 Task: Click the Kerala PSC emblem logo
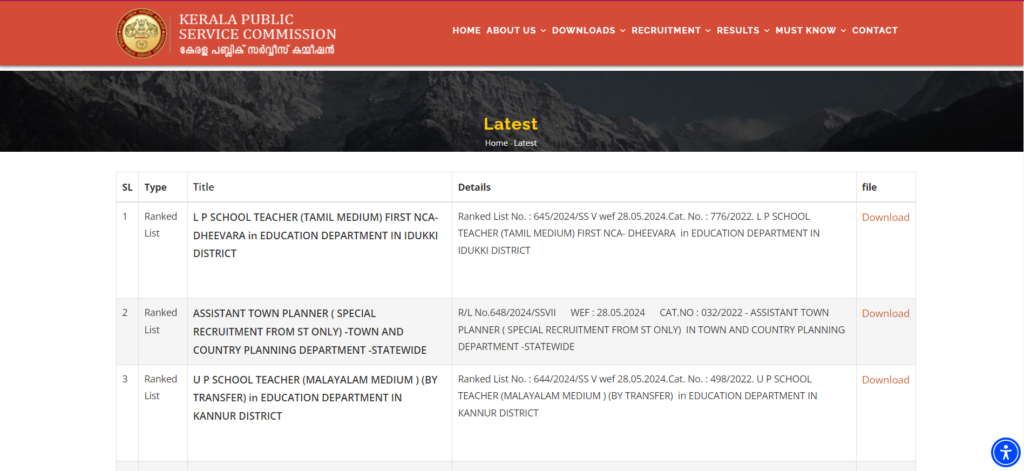tap(141, 33)
